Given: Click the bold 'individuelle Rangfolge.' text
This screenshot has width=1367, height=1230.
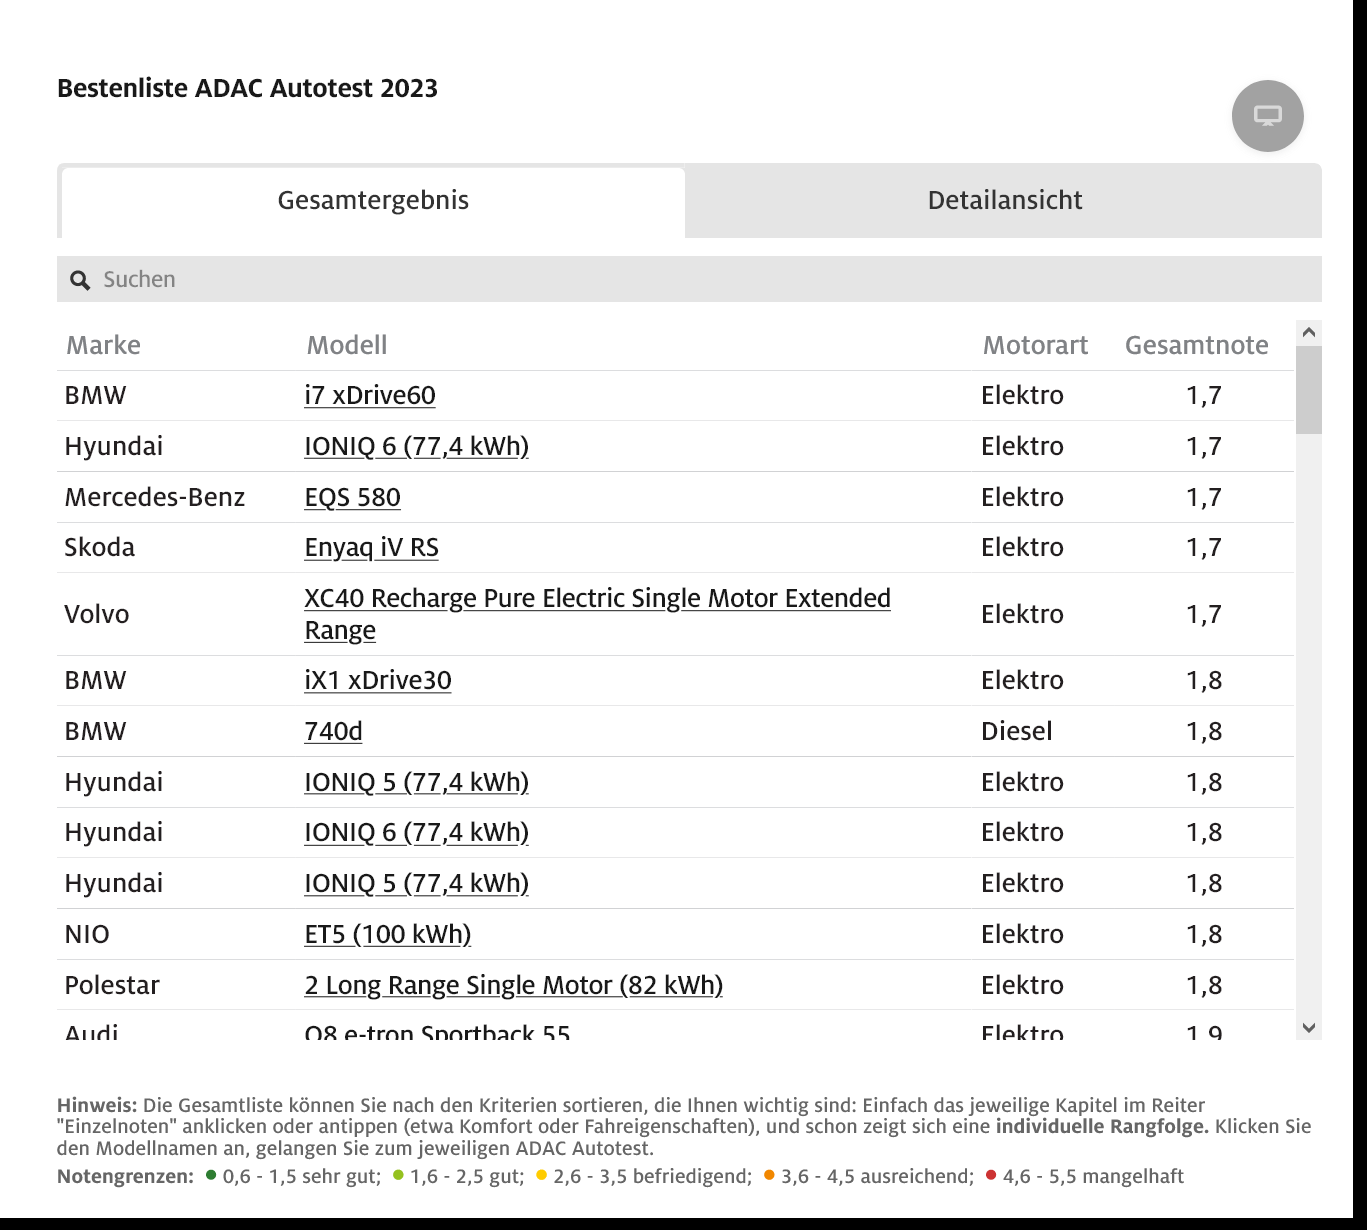Looking at the screenshot, I should (x=1102, y=1126).
